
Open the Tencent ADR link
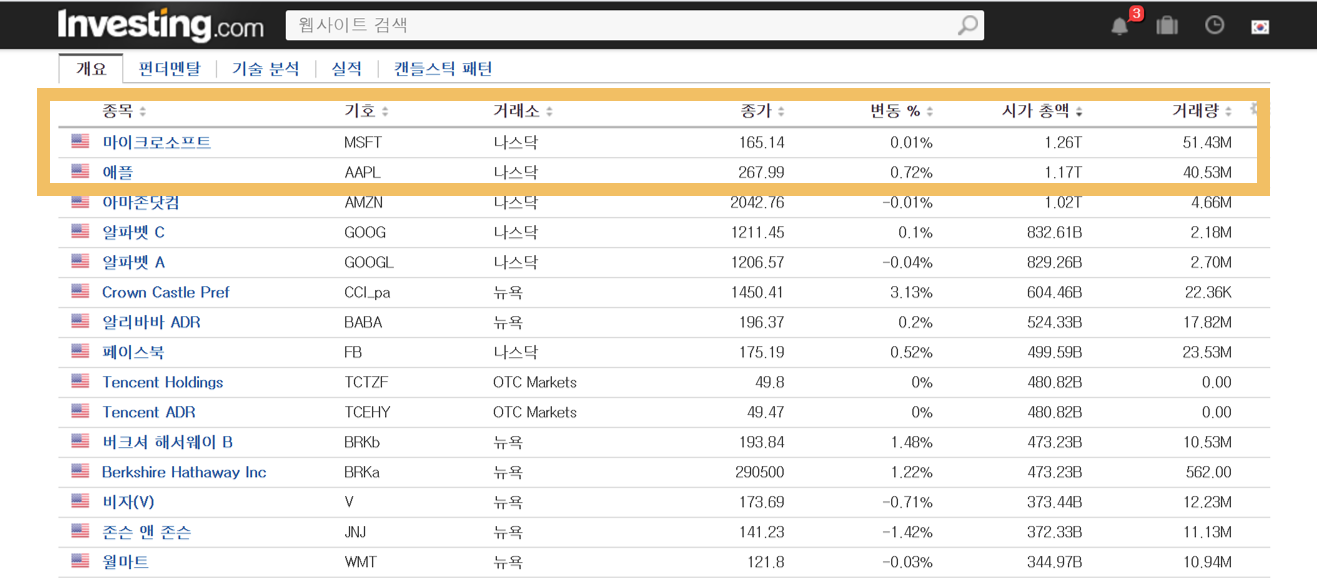coord(148,412)
